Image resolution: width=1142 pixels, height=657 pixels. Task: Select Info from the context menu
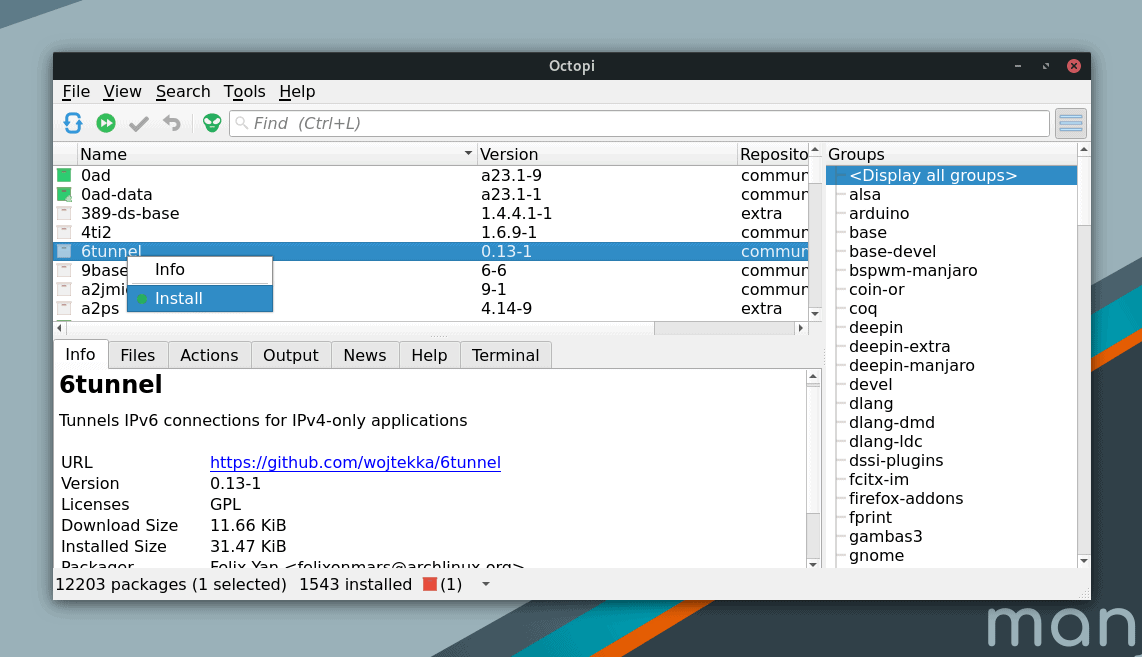click(x=170, y=270)
